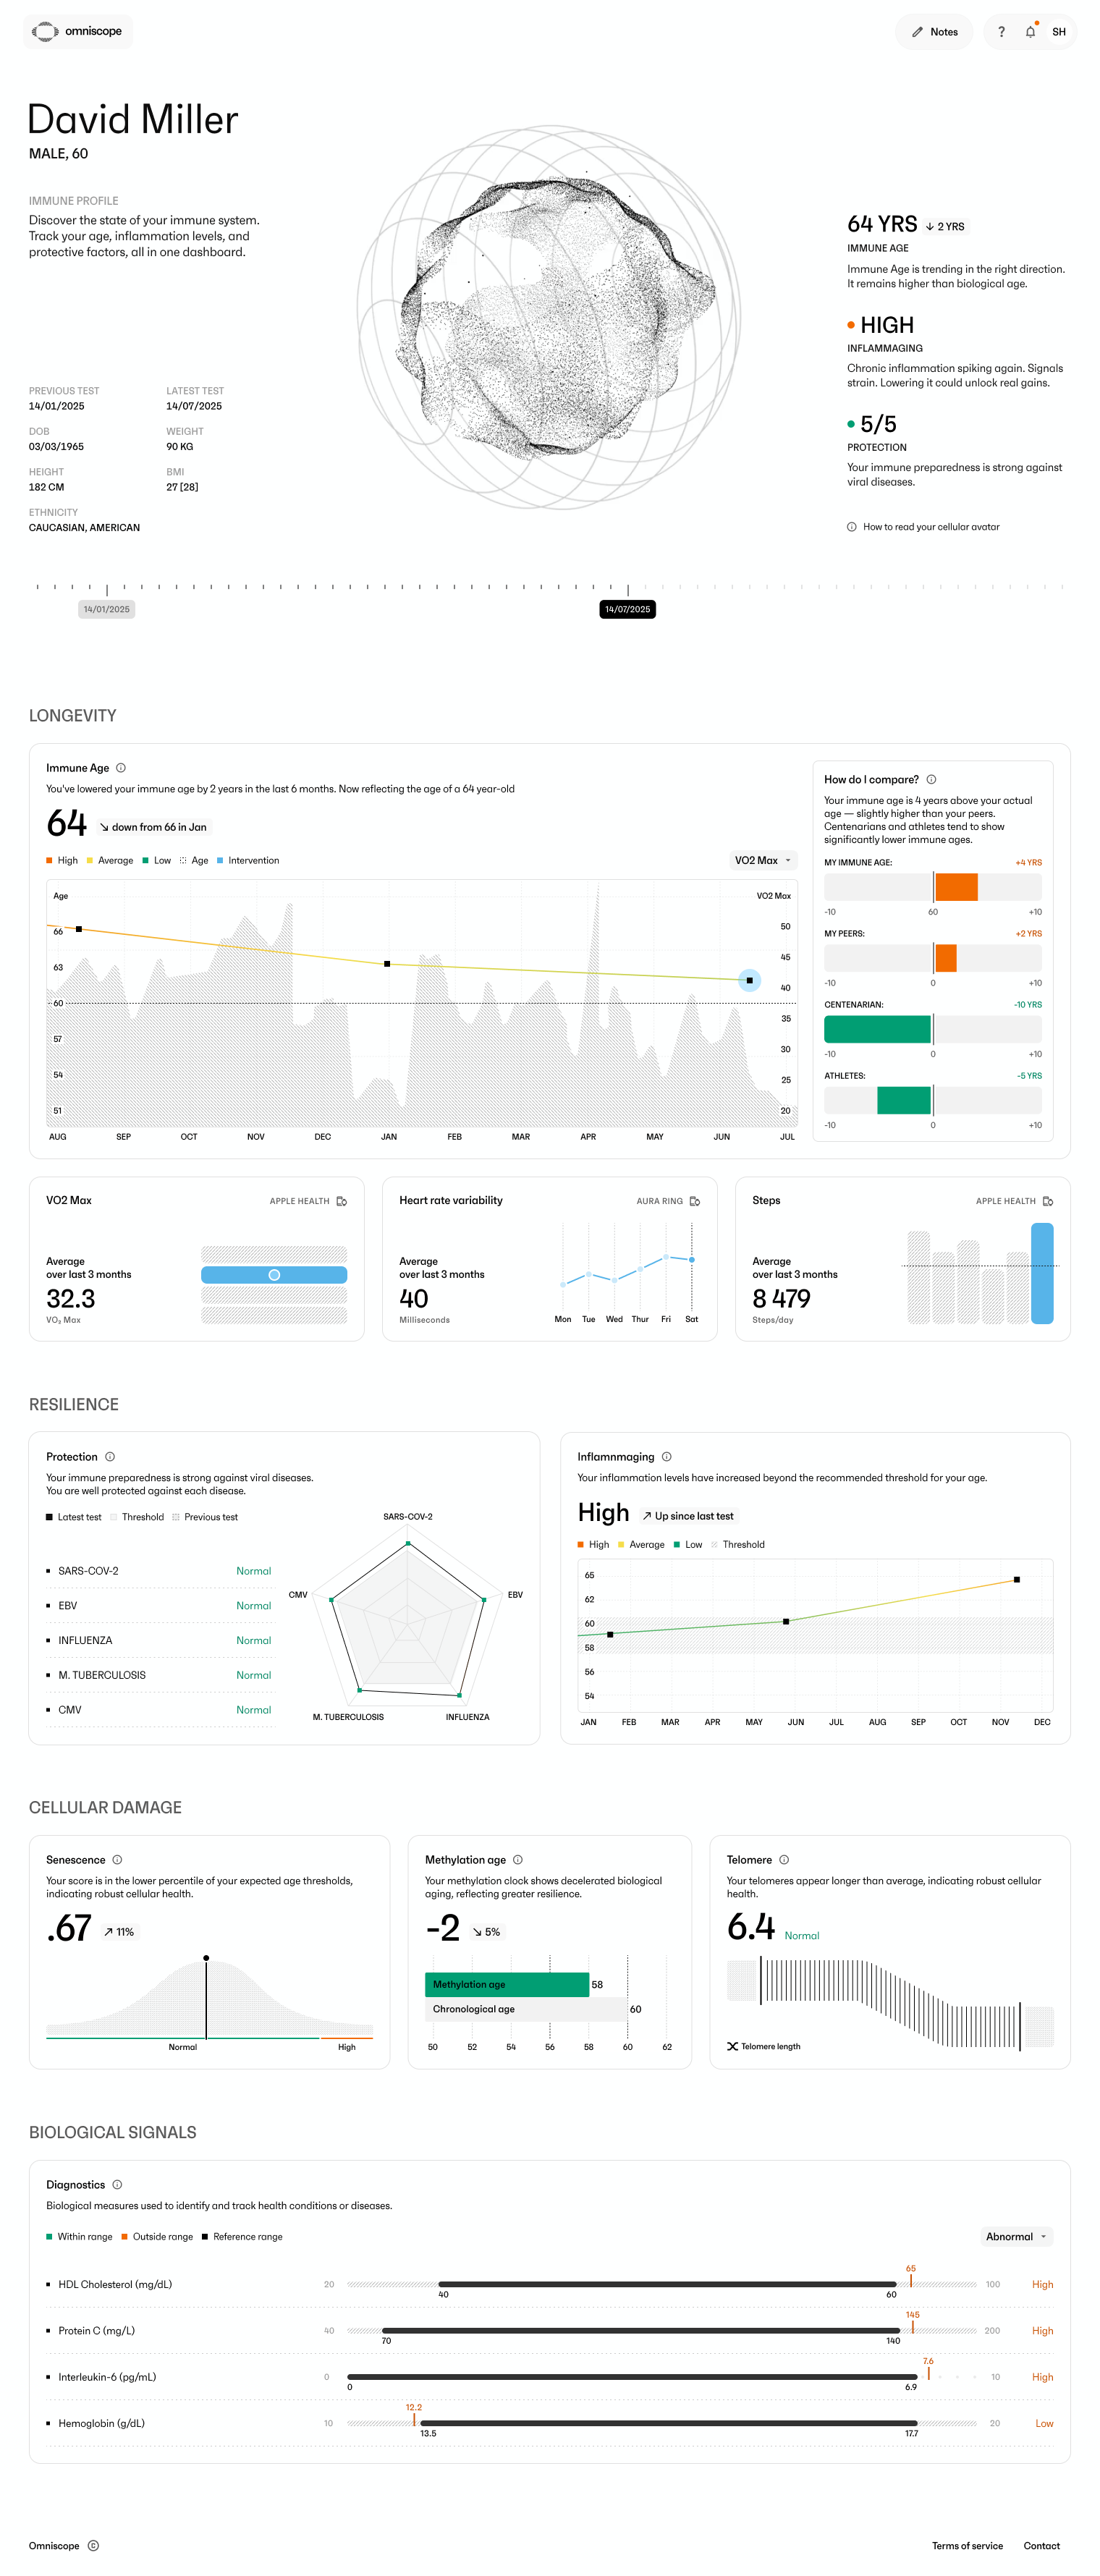The height and width of the screenshot is (2576, 1100).
Task: Click the VO2 Max blue slider handle
Action: [274, 1275]
